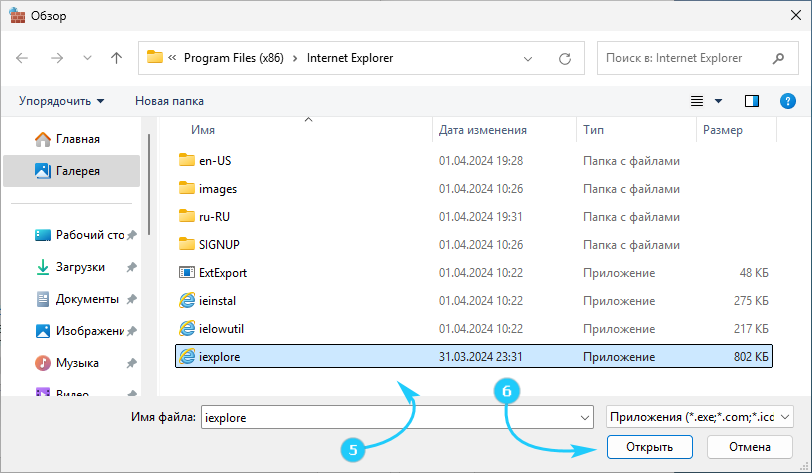Open the Приложения file type filter dropdown
Screen dimensions: 812x473
pos(700,417)
